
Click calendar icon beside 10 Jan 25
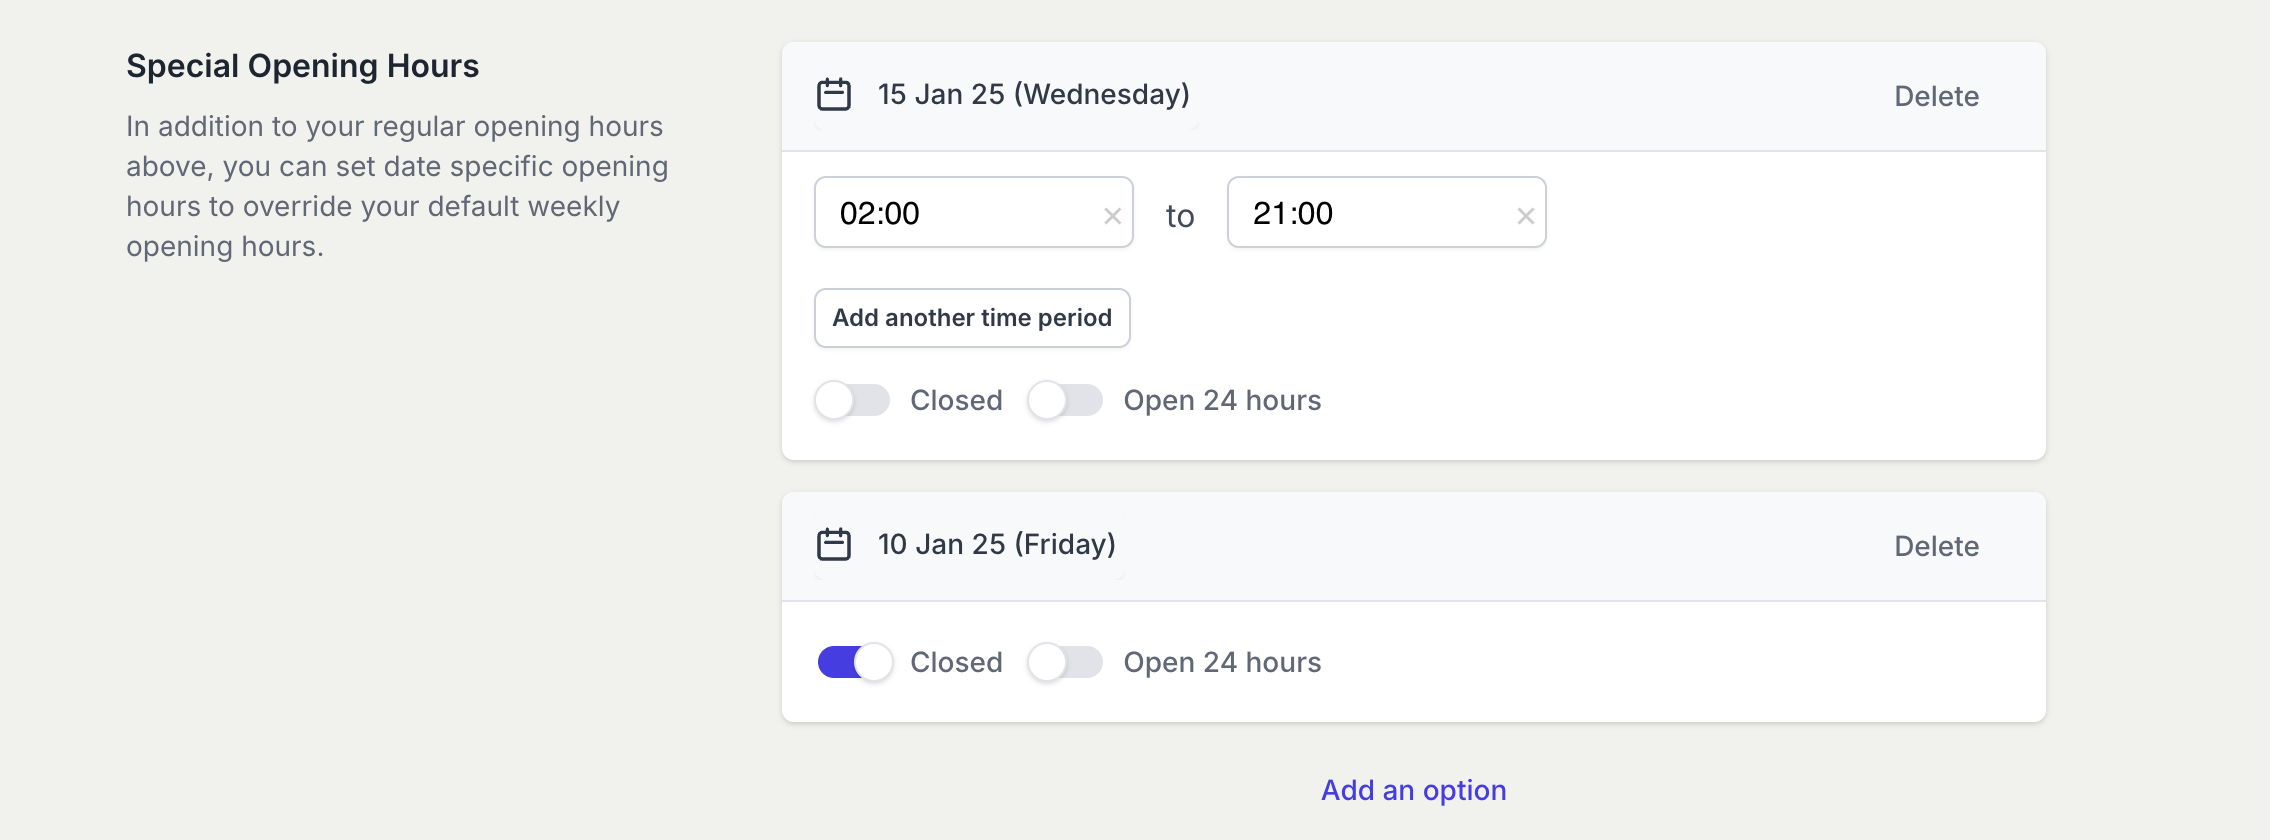pos(834,545)
